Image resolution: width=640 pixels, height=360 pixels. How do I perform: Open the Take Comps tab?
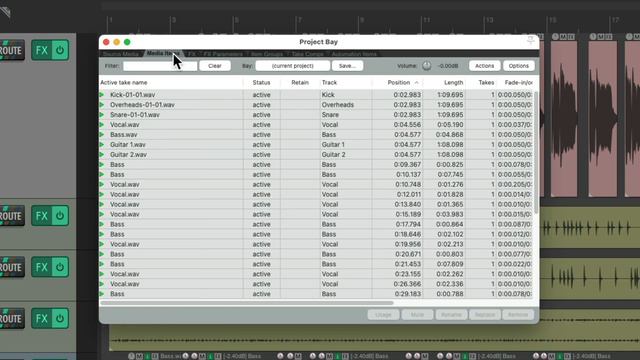(x=307, y=54)
